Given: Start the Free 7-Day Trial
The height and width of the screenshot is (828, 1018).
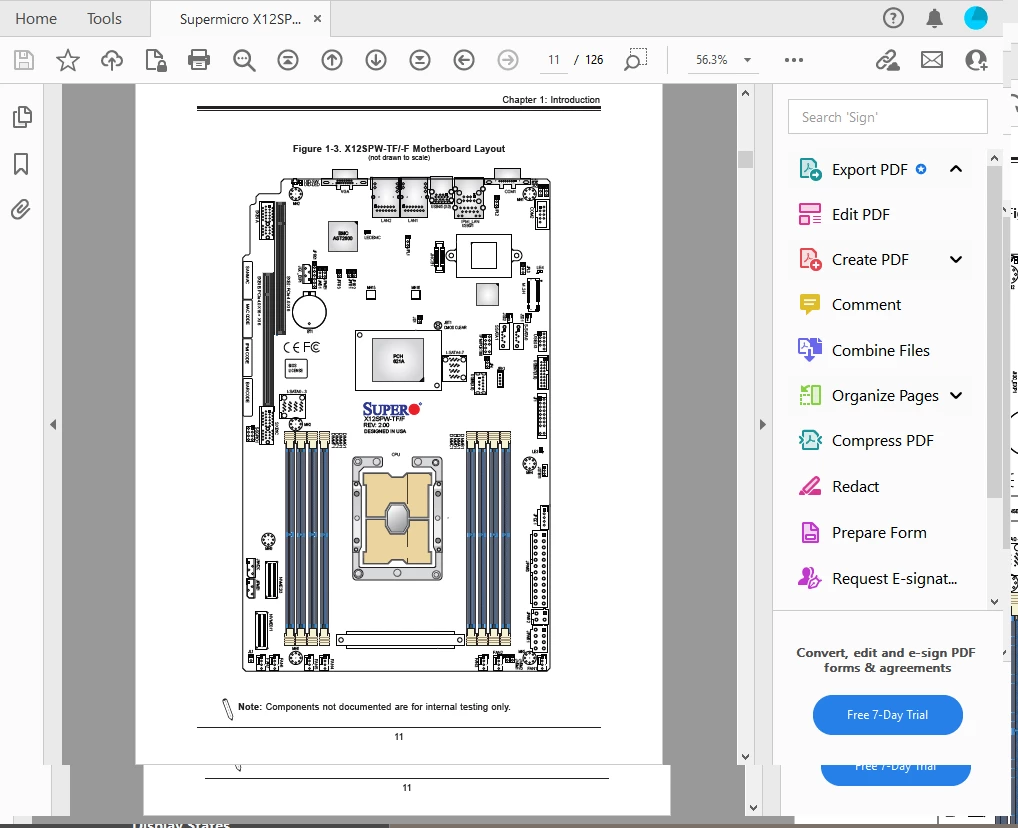Looking at the screenshot, I should coord(887,714).
